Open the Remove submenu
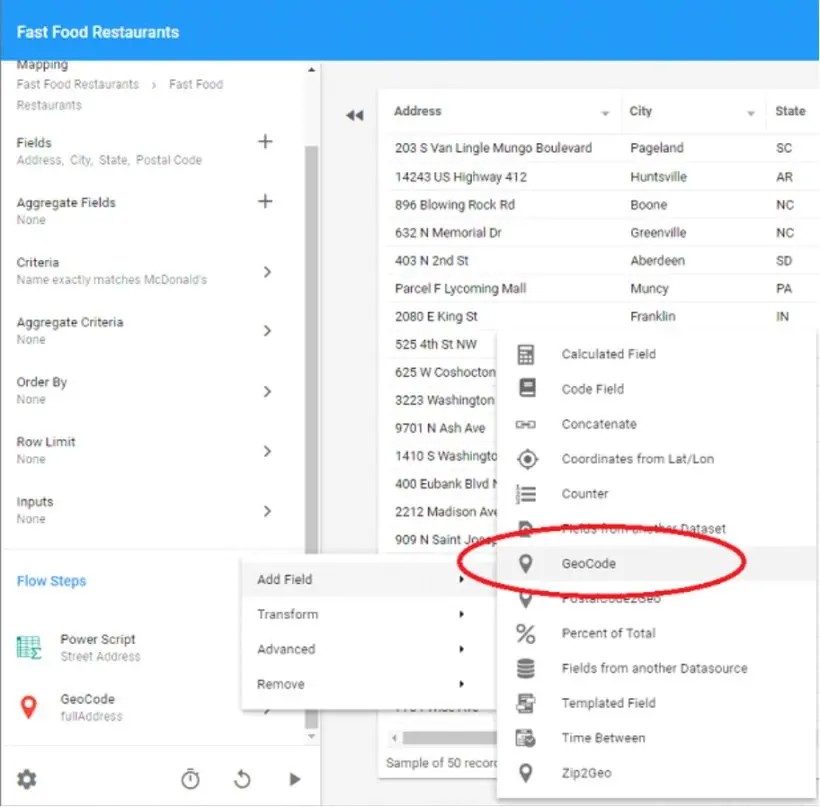Screen dimensions: 820x807 368,684
